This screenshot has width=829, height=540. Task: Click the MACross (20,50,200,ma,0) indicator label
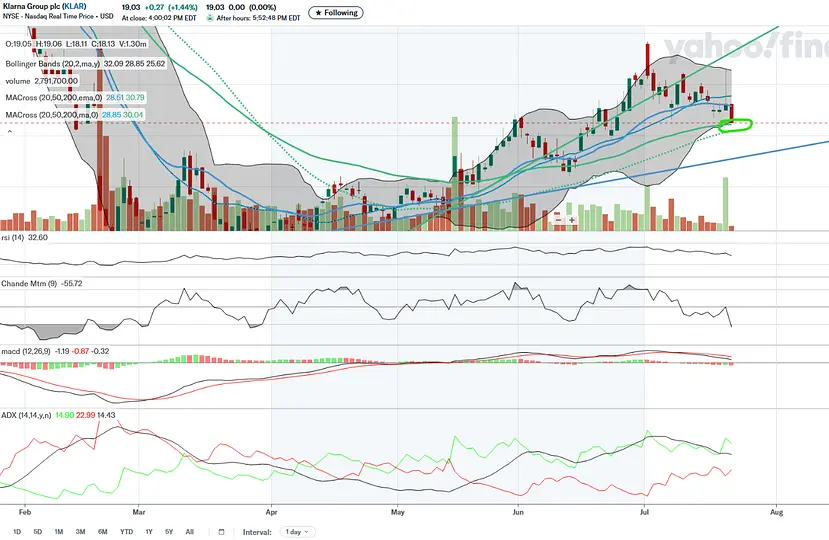click(x=52, y=114)
